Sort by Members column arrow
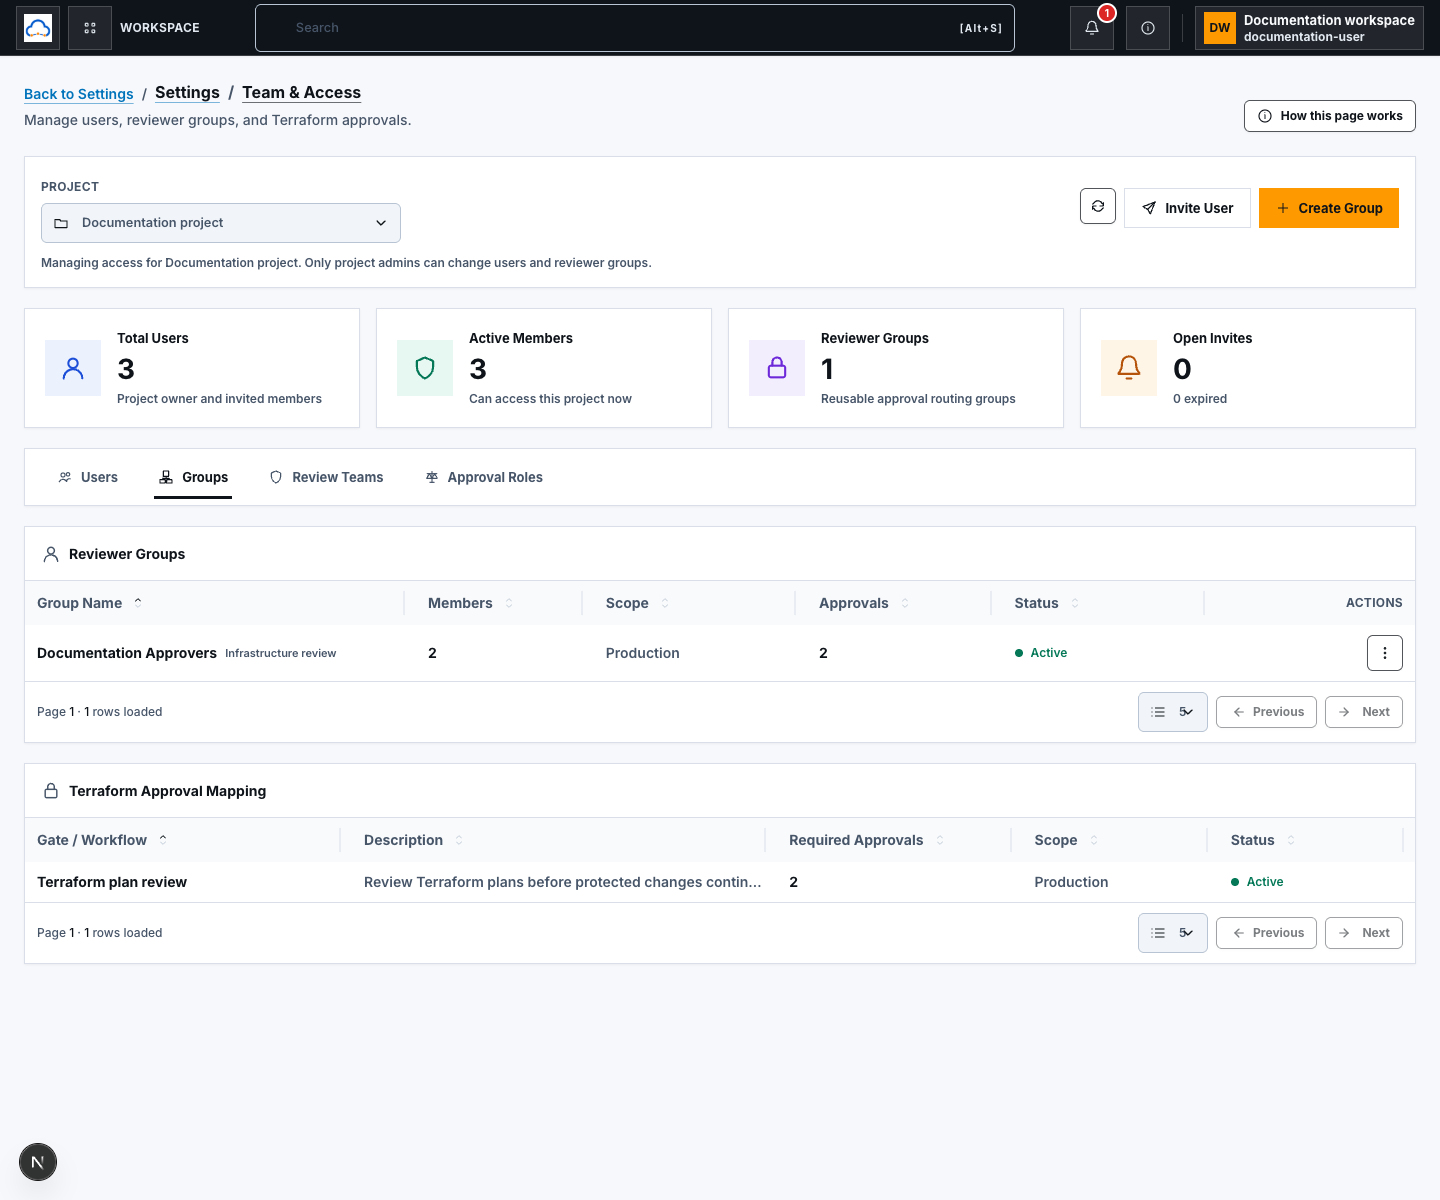 point(509,603)
